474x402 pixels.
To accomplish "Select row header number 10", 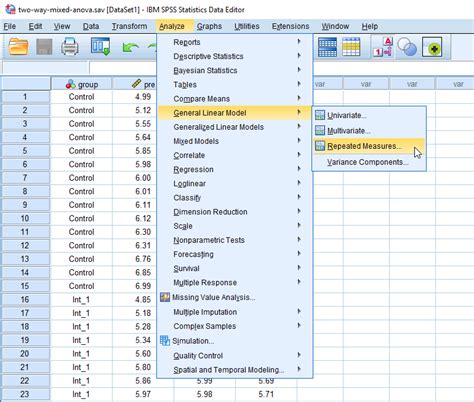I will click(x=26, y=219).
